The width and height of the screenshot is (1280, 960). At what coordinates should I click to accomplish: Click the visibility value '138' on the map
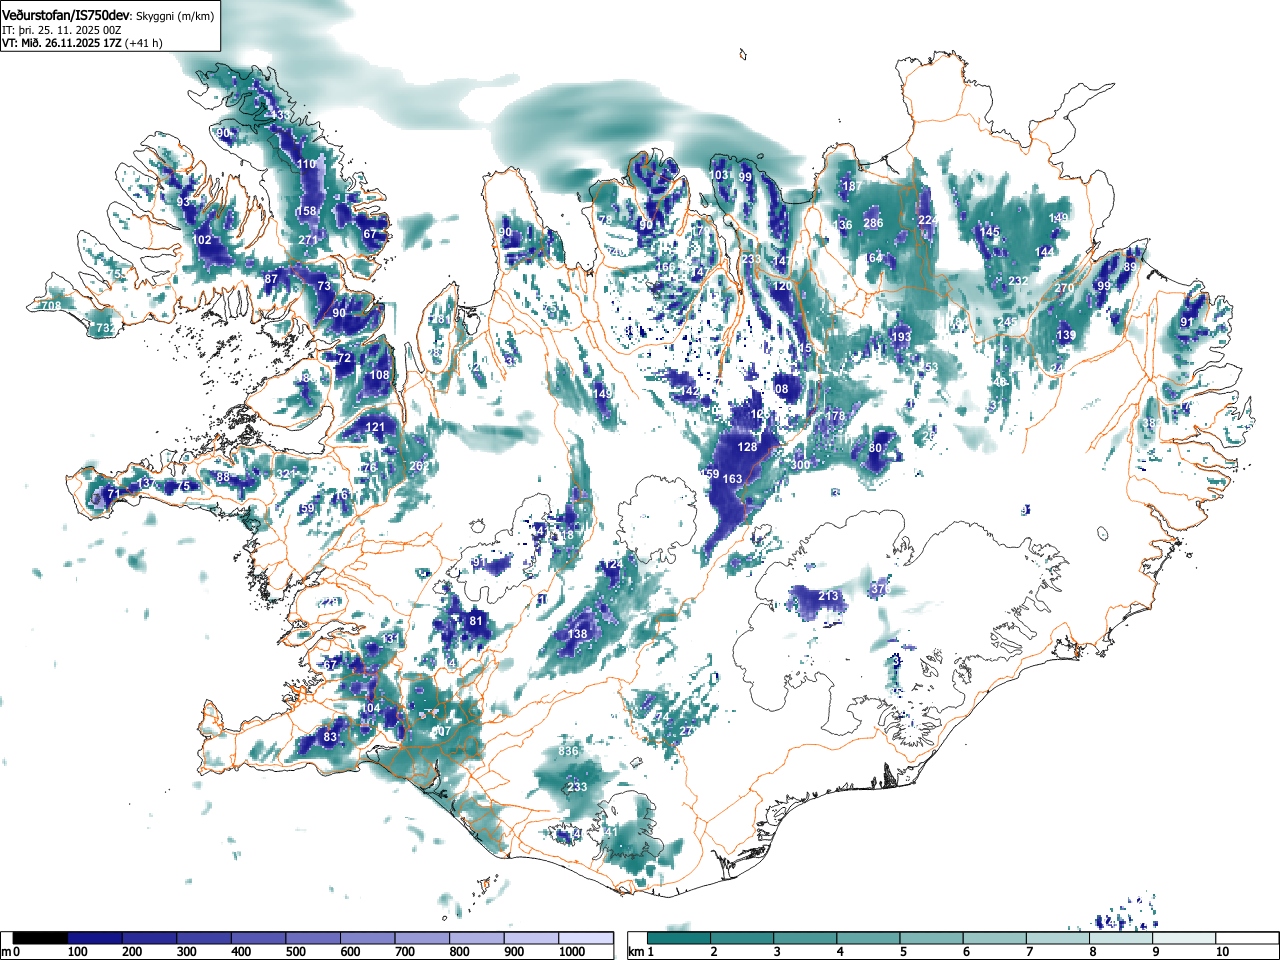[578, 634]
